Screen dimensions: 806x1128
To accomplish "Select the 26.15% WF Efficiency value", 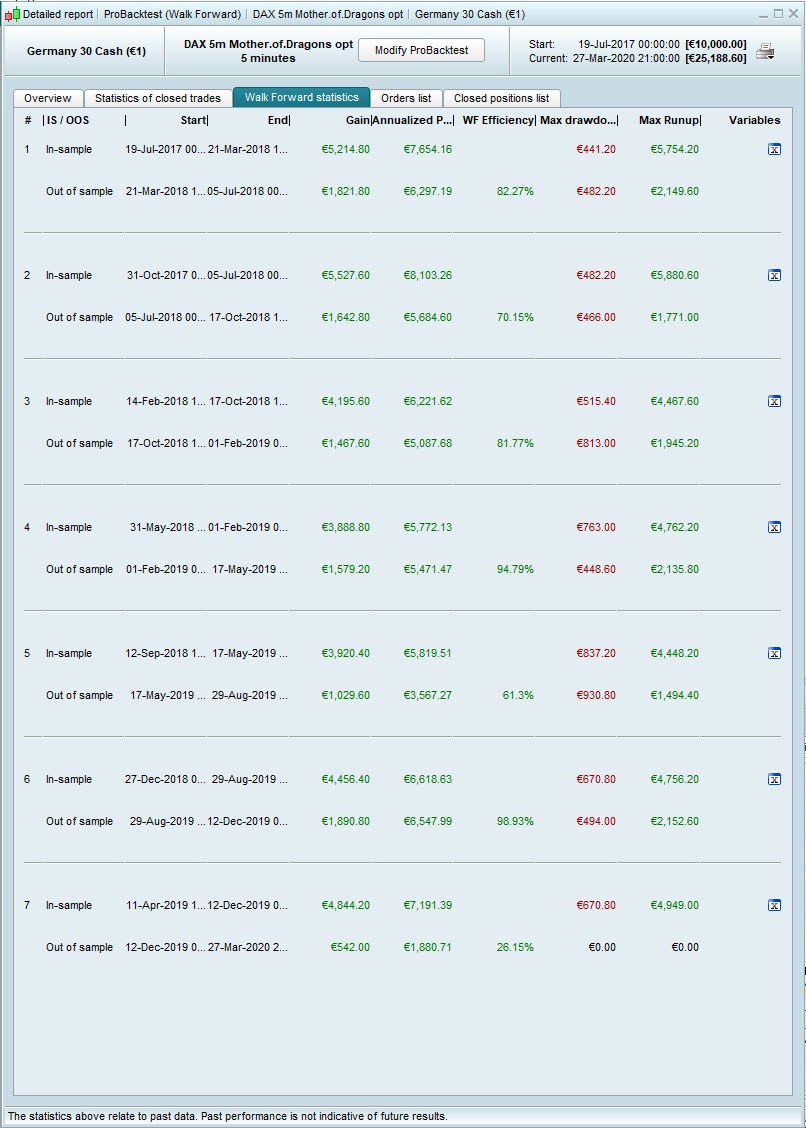I will [515, 947].
